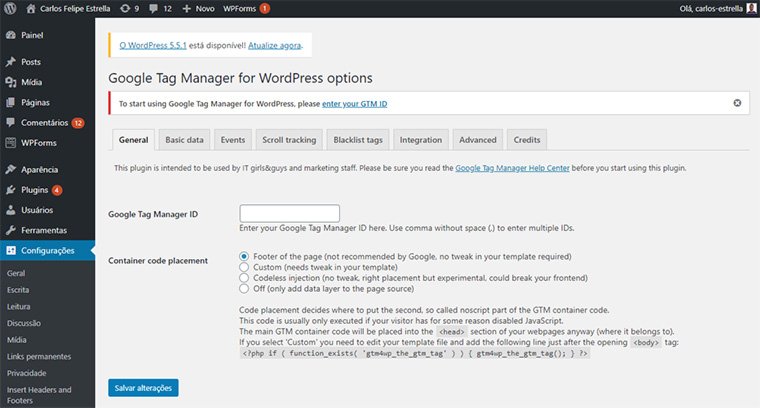The width and height of the screenshot is (760, 408).
Task: Switch to the Basic data tab
Action: point(184,140)
